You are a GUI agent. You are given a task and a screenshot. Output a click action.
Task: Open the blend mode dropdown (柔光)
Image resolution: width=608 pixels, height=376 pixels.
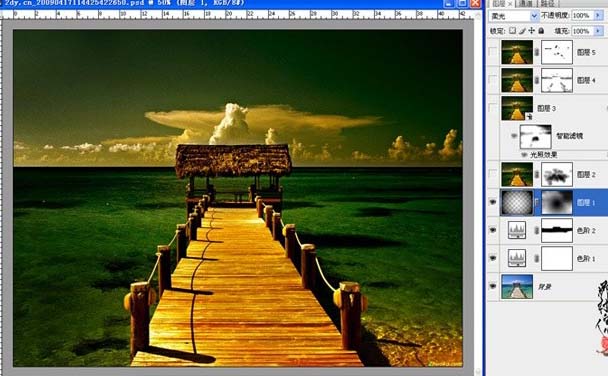(514, 16)
